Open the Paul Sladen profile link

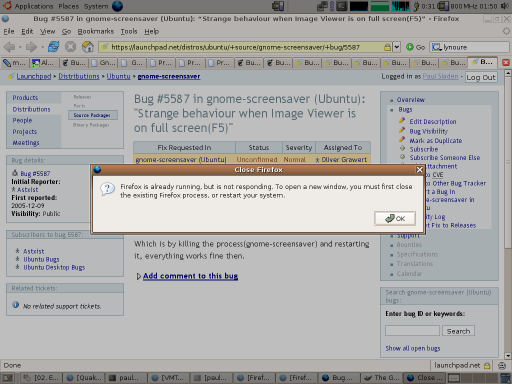point(440,76)
